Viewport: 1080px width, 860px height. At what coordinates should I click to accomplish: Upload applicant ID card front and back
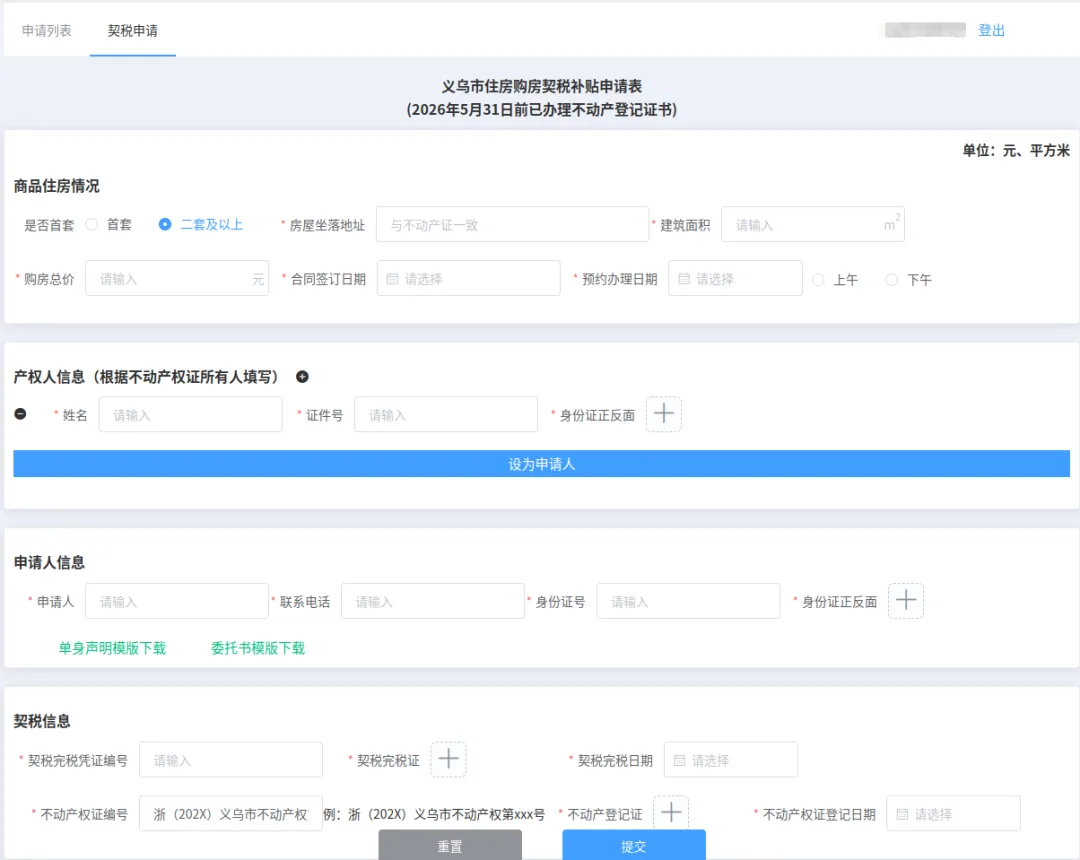coord(906,600)
